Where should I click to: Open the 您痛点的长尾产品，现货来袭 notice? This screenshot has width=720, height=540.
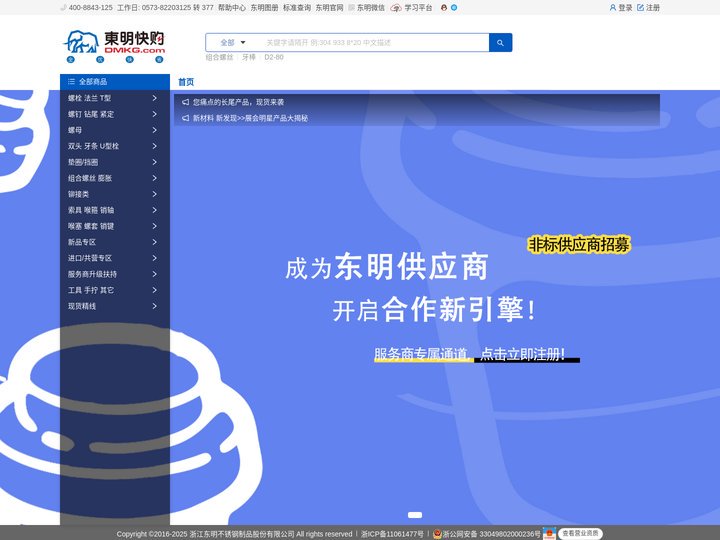click(238, 102)
